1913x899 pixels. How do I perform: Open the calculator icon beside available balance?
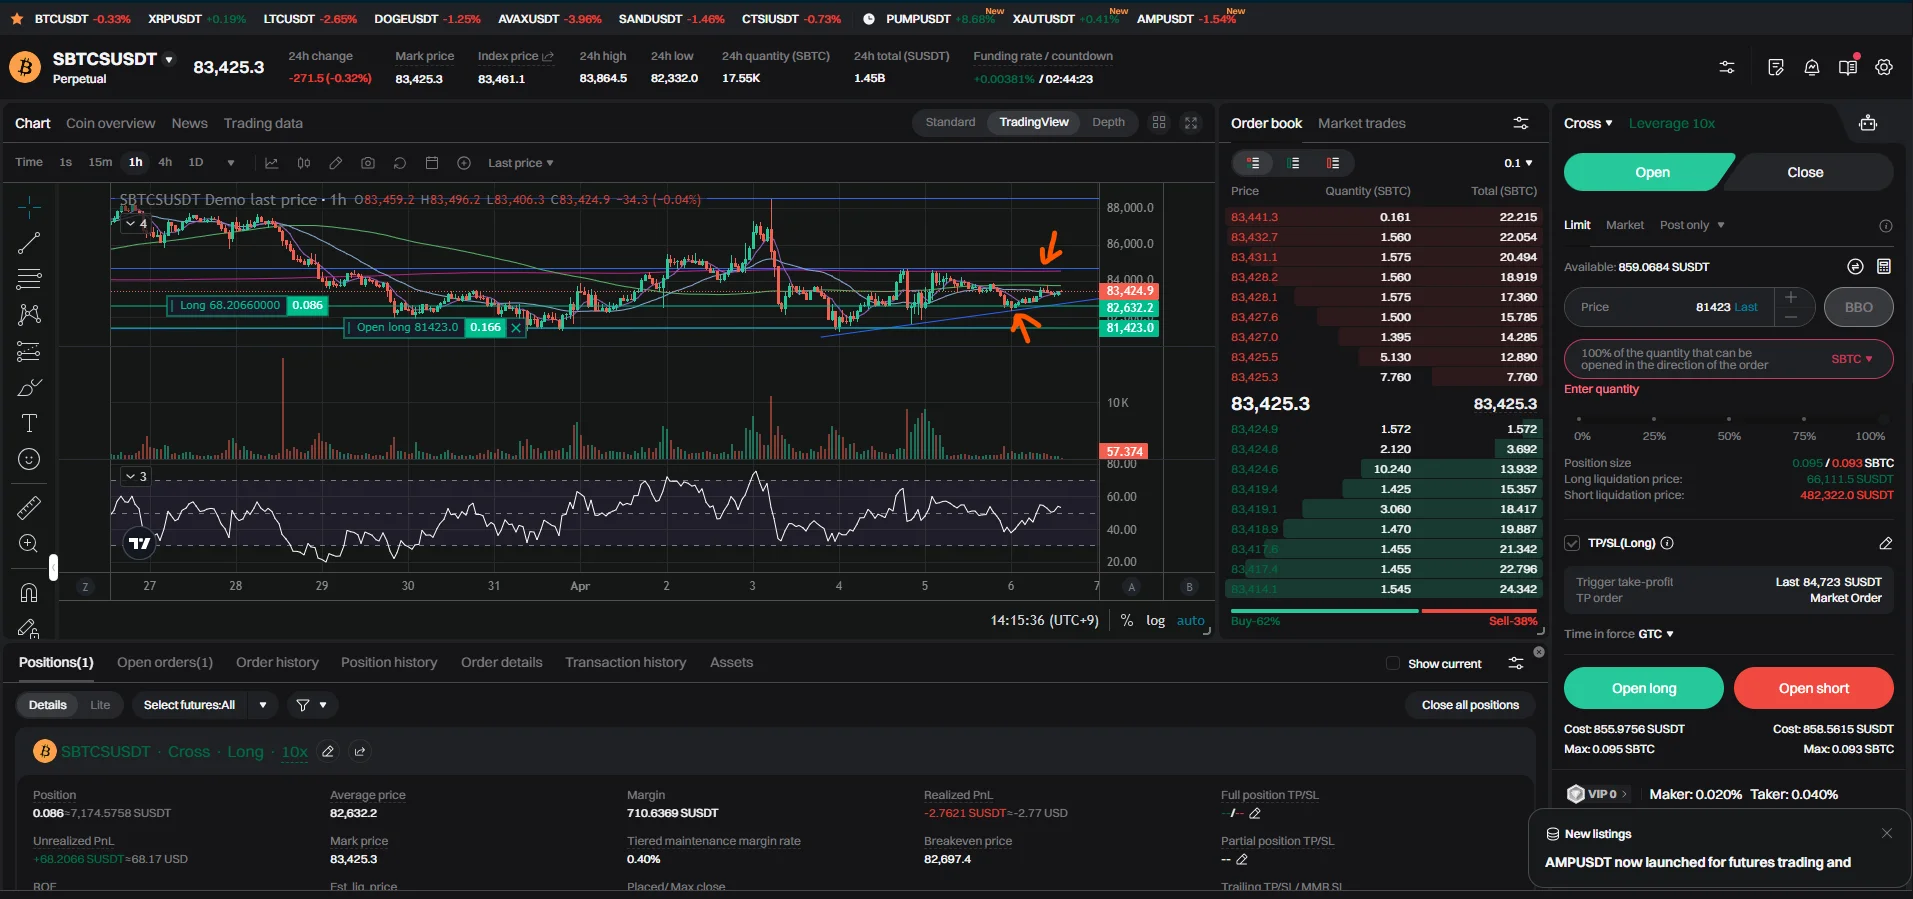tap(1884, 267)
